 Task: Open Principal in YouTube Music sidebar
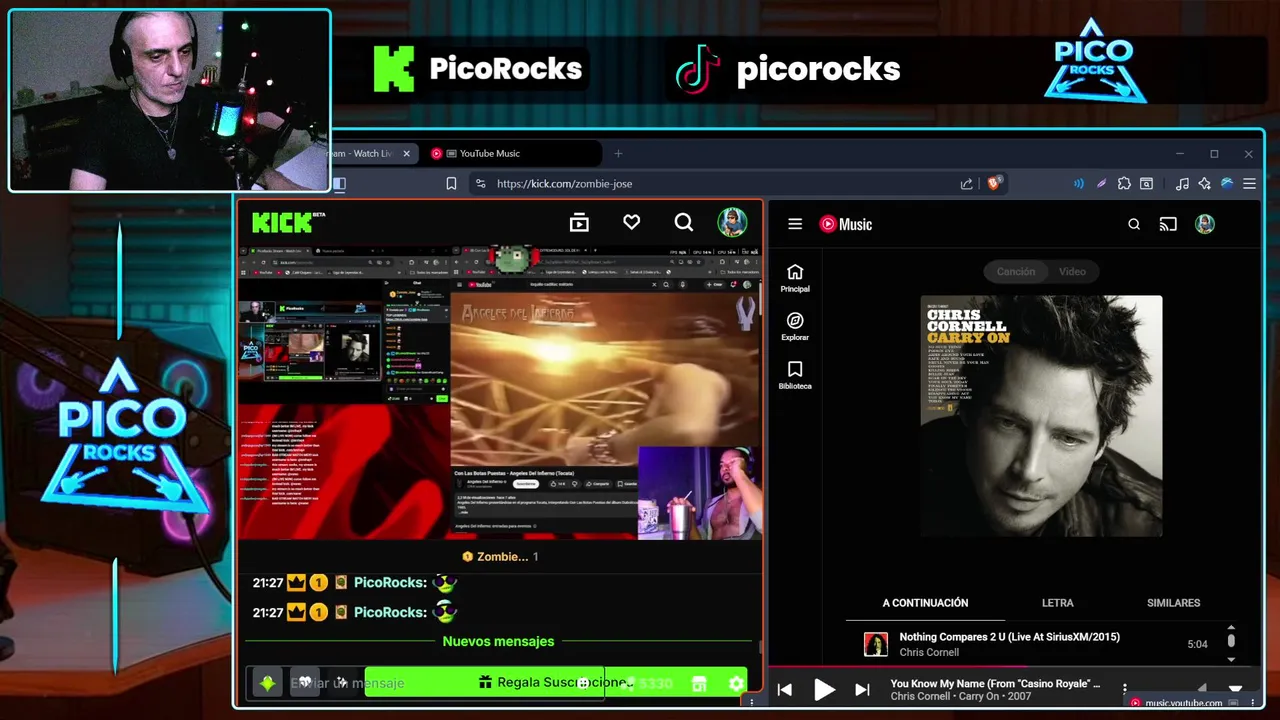click(795, 278)
